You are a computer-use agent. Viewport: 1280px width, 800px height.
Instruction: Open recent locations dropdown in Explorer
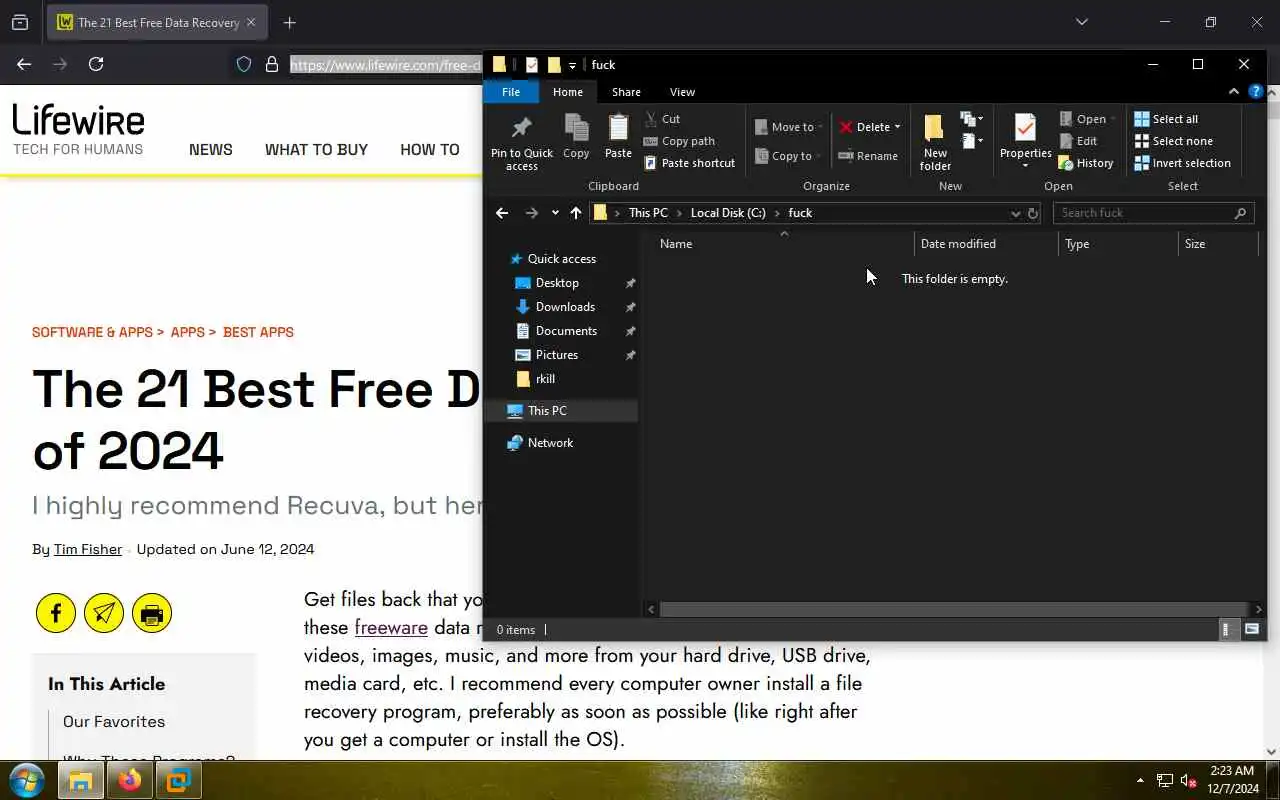555,213
